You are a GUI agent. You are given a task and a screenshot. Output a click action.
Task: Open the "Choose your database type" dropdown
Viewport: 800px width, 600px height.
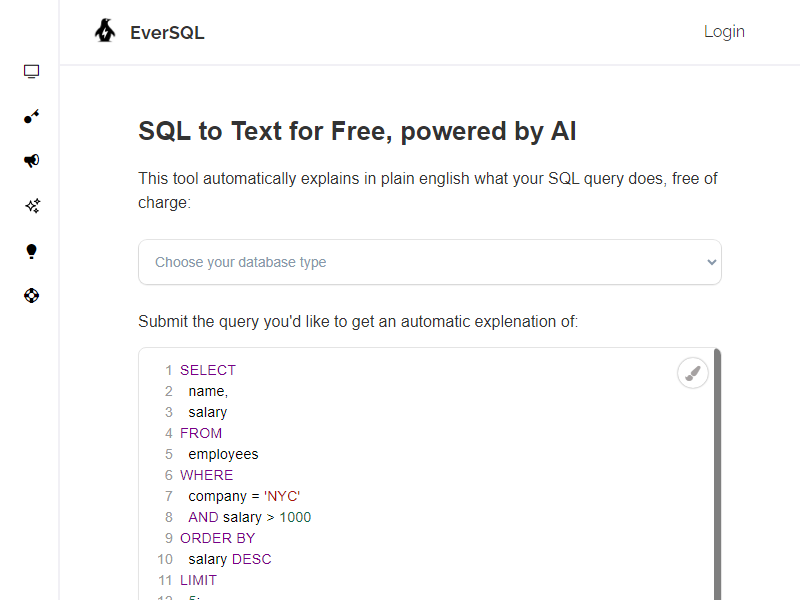coord(429,262)
